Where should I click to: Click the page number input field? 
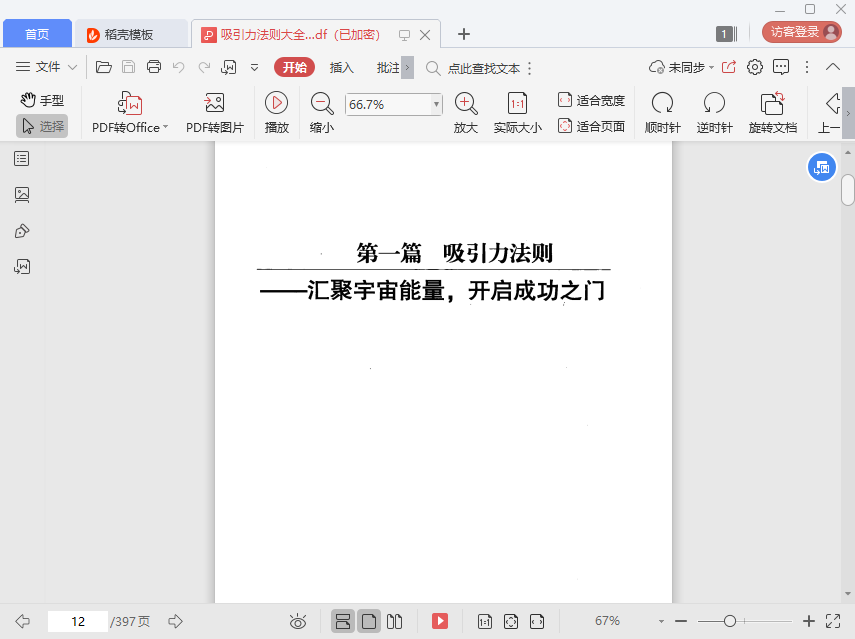[77, 621]
